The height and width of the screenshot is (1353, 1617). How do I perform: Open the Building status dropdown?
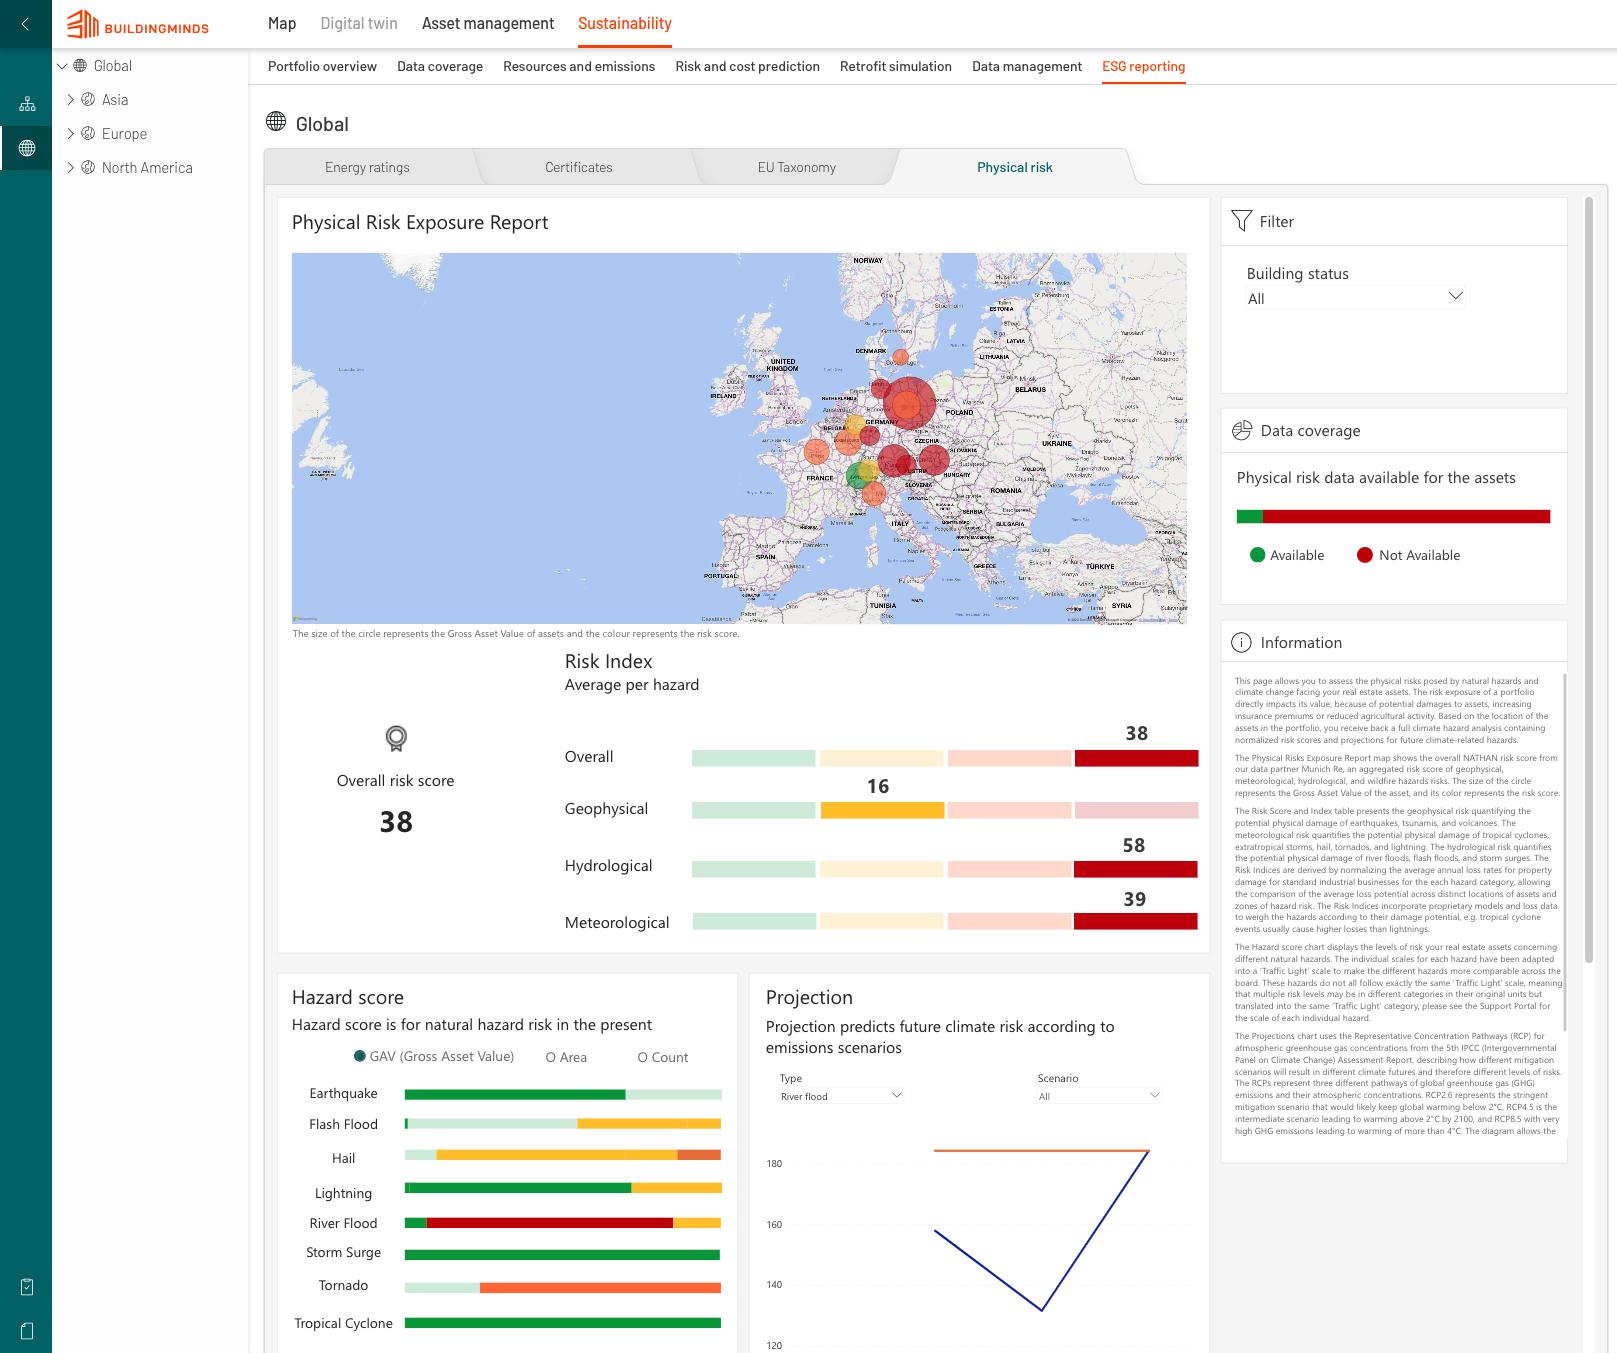click(x=1355, y=298)
